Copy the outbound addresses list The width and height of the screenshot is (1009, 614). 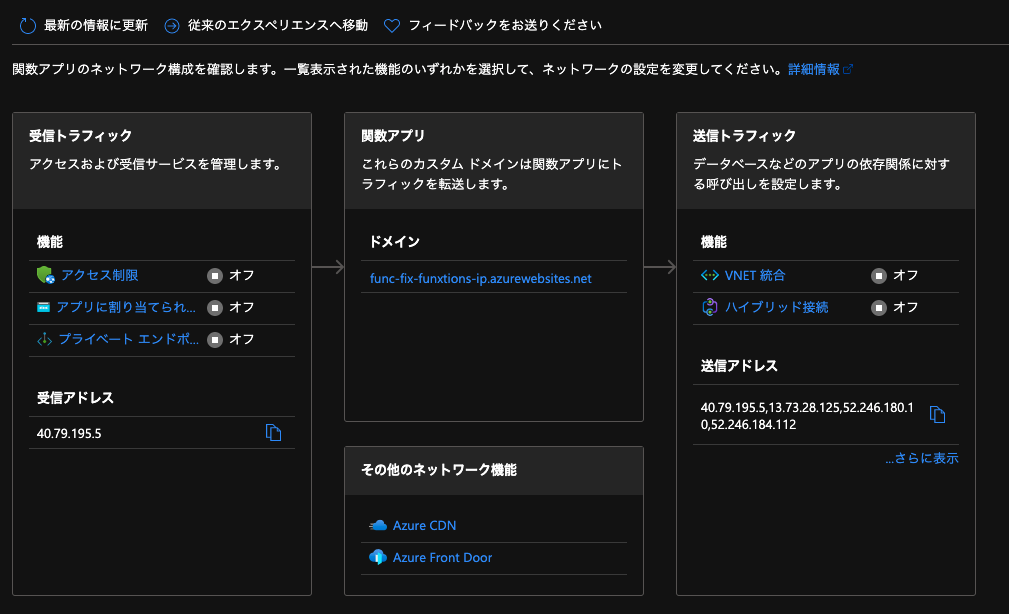[x=938, y=414]
